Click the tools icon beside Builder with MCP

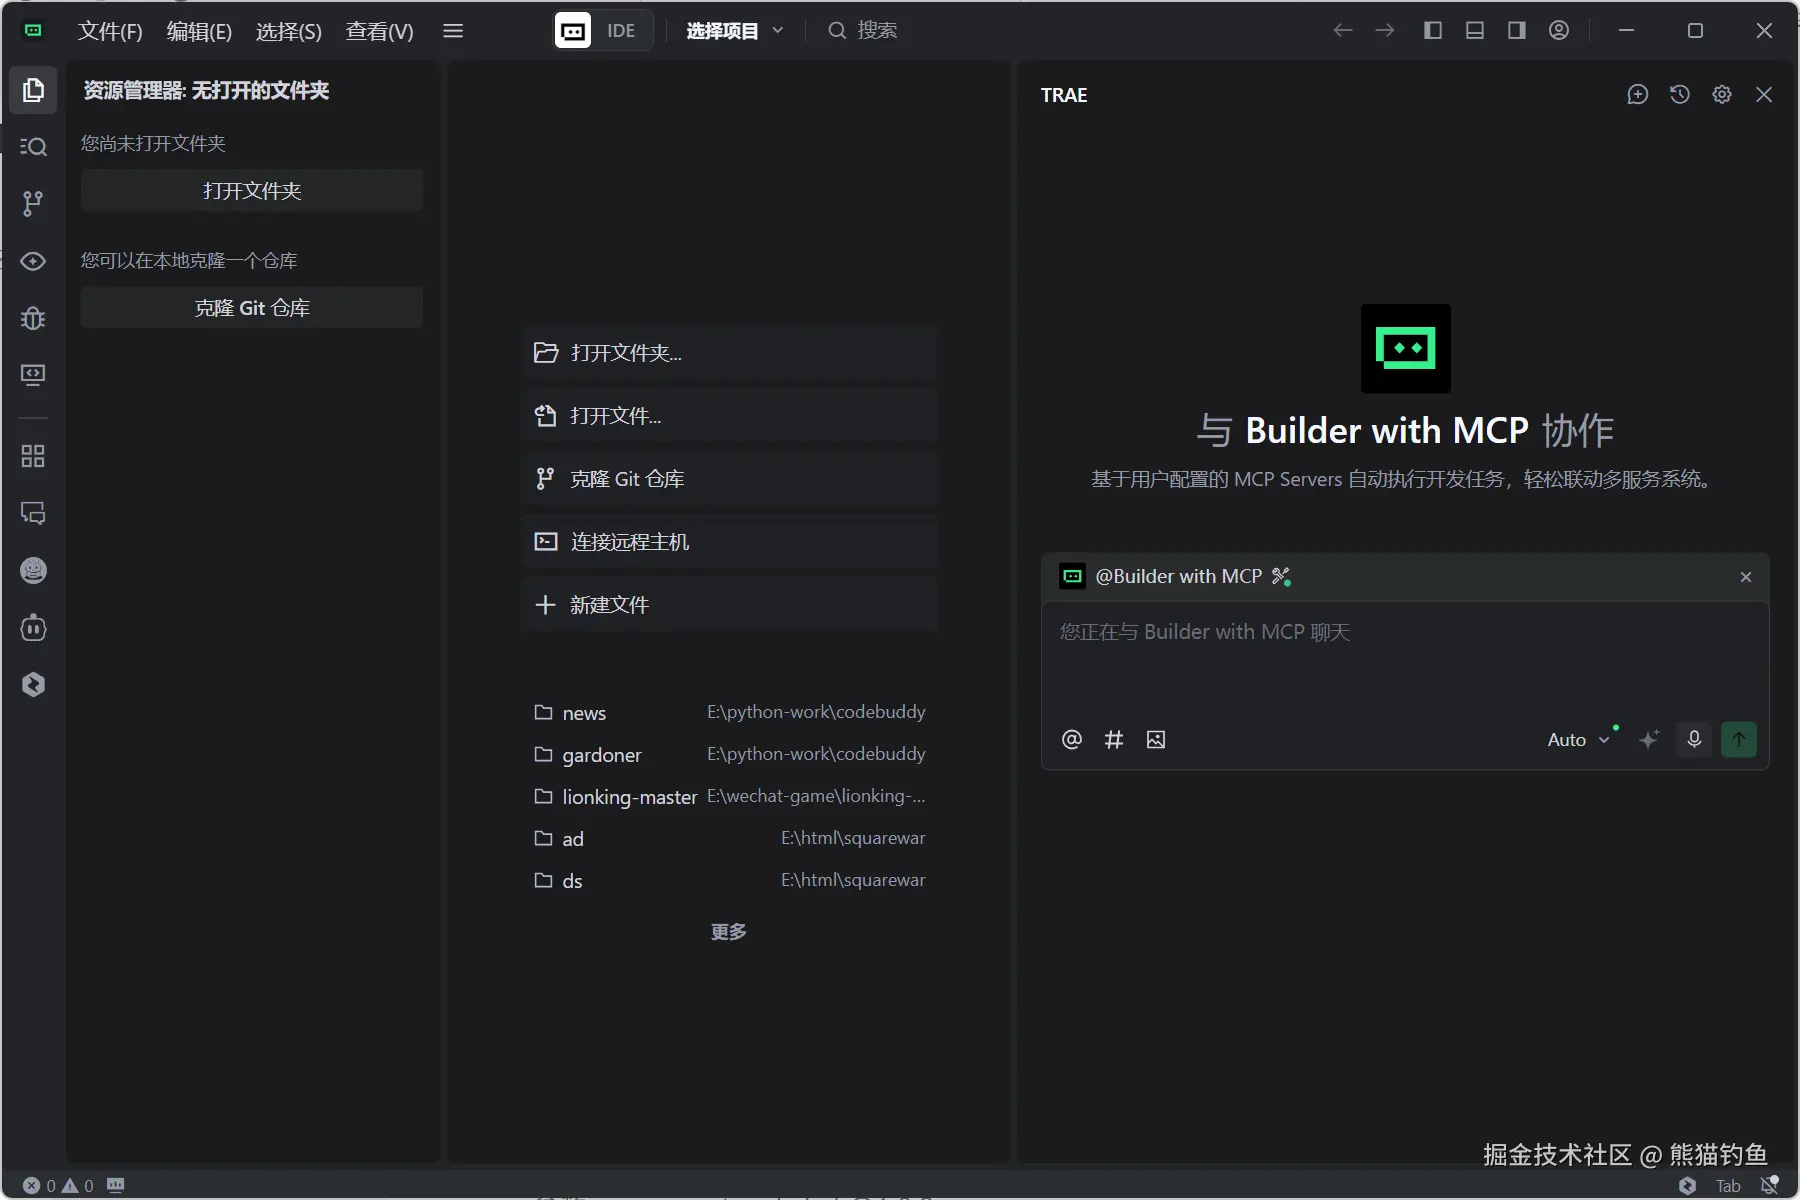[1281, 576]
